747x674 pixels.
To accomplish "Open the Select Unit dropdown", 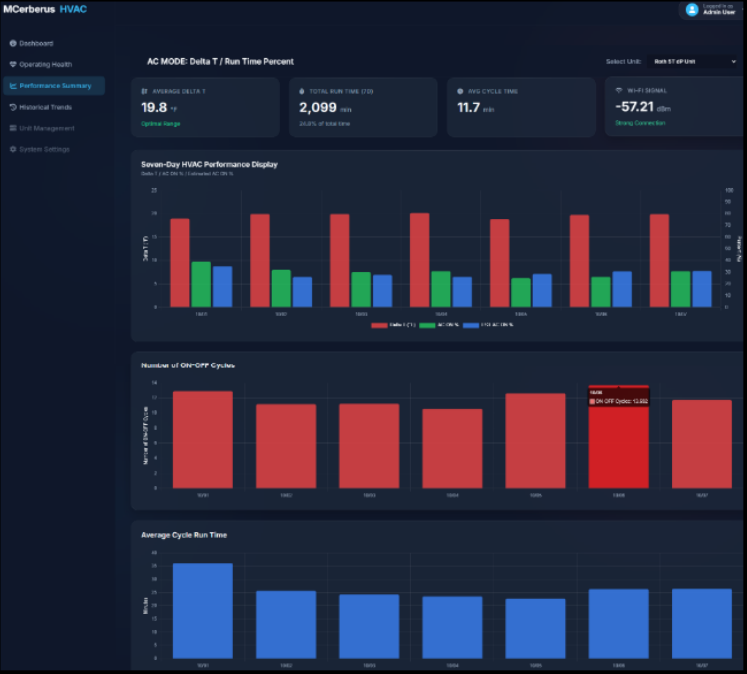I will (693, 61).
